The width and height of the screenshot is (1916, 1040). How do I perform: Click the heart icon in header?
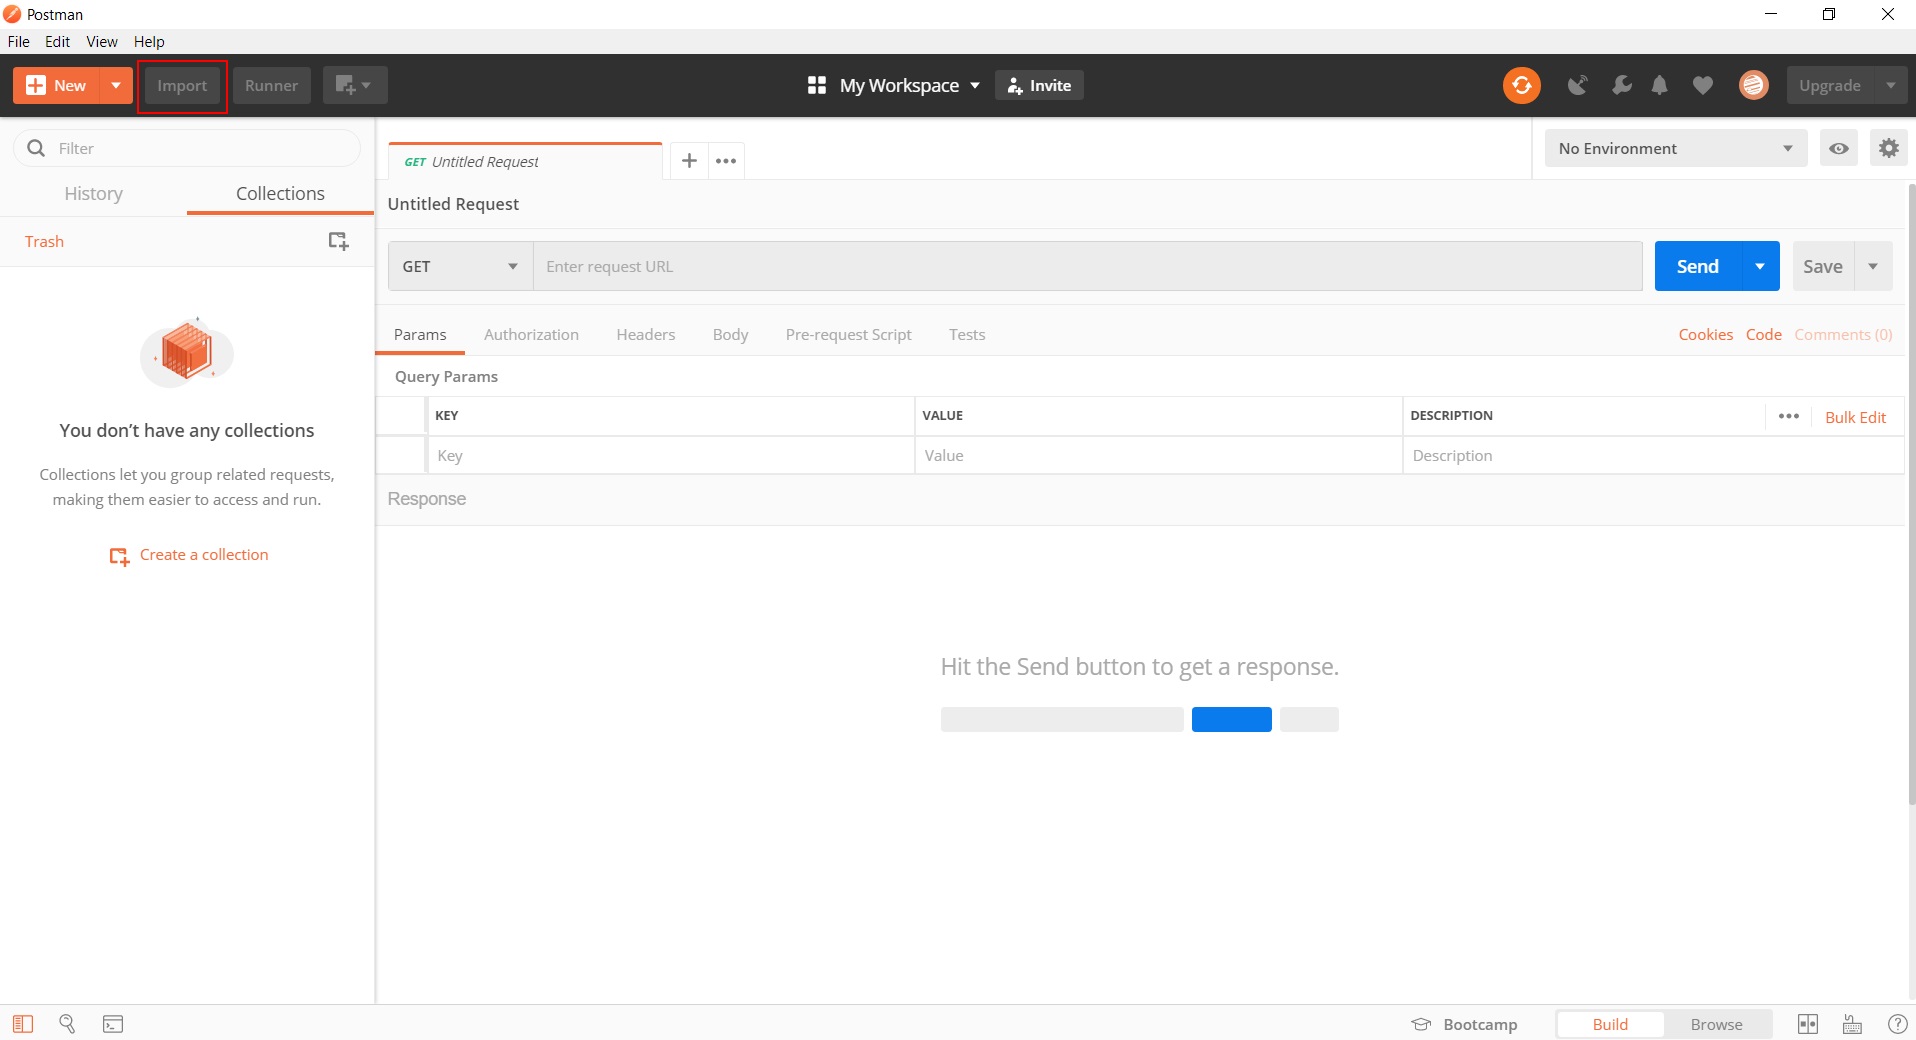pyautogui.click(x=1703, y=85)
